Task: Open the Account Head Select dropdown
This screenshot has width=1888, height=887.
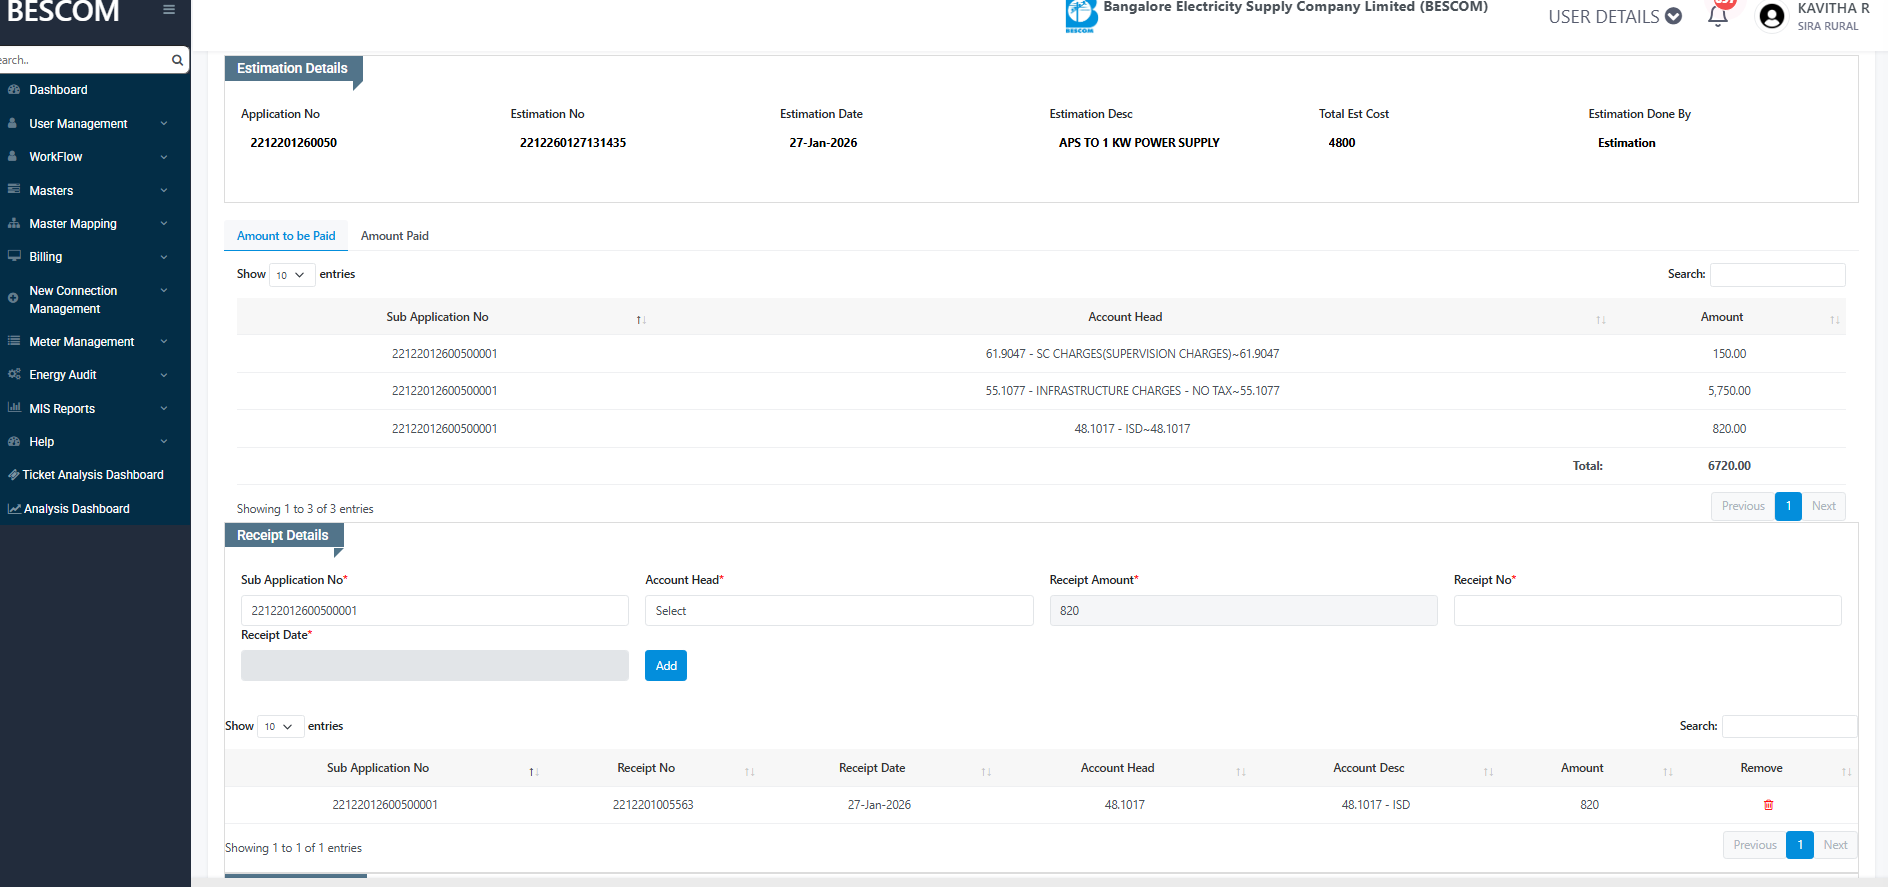Action: 838,611
